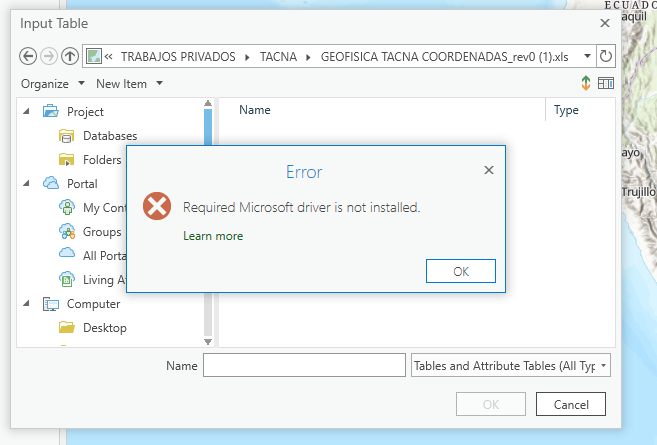Open the file type filter dropdown

pos(510,366)
